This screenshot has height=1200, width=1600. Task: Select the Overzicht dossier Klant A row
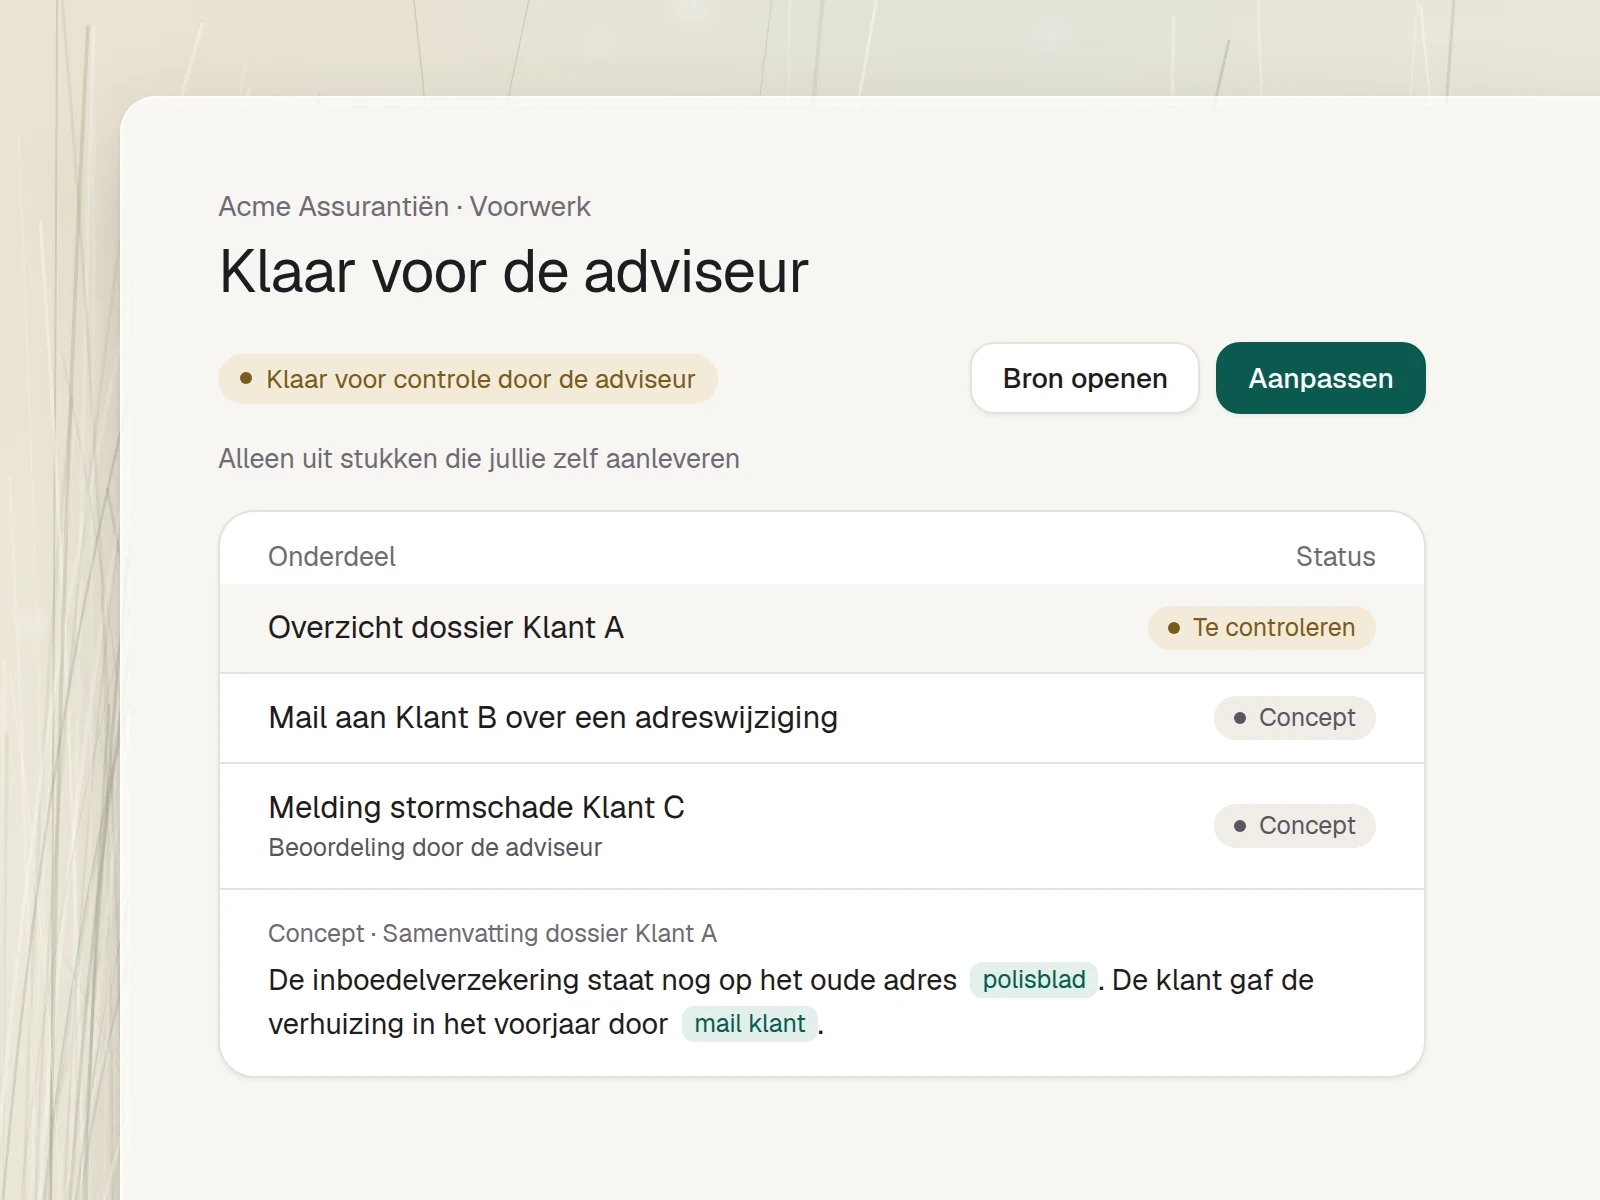pos(821,628)
